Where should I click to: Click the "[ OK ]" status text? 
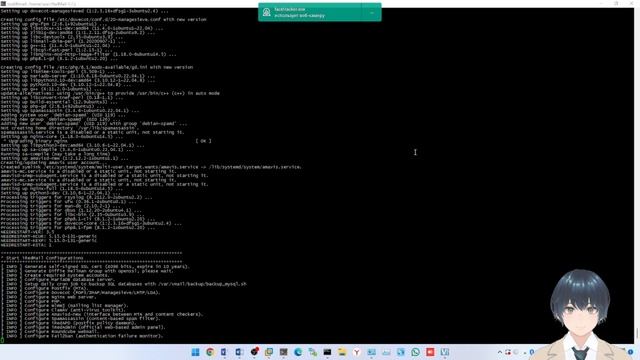[x=203, y=141]
